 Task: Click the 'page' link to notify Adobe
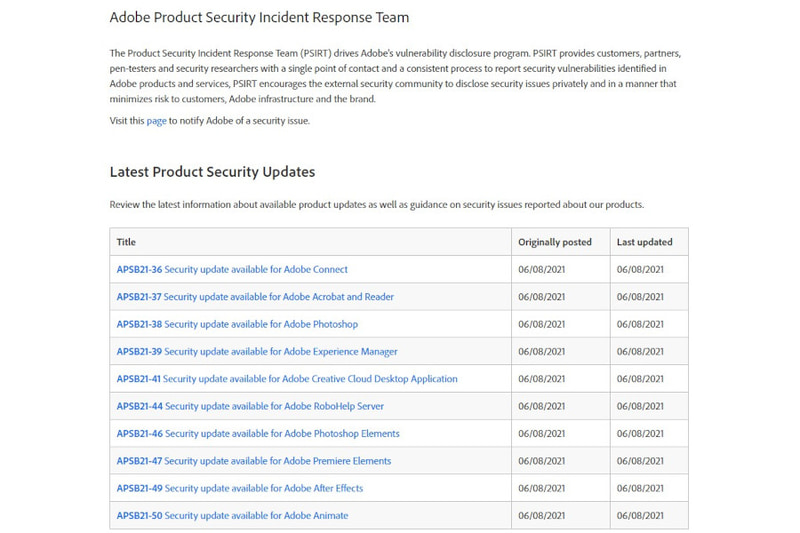(x=156, y=121)
